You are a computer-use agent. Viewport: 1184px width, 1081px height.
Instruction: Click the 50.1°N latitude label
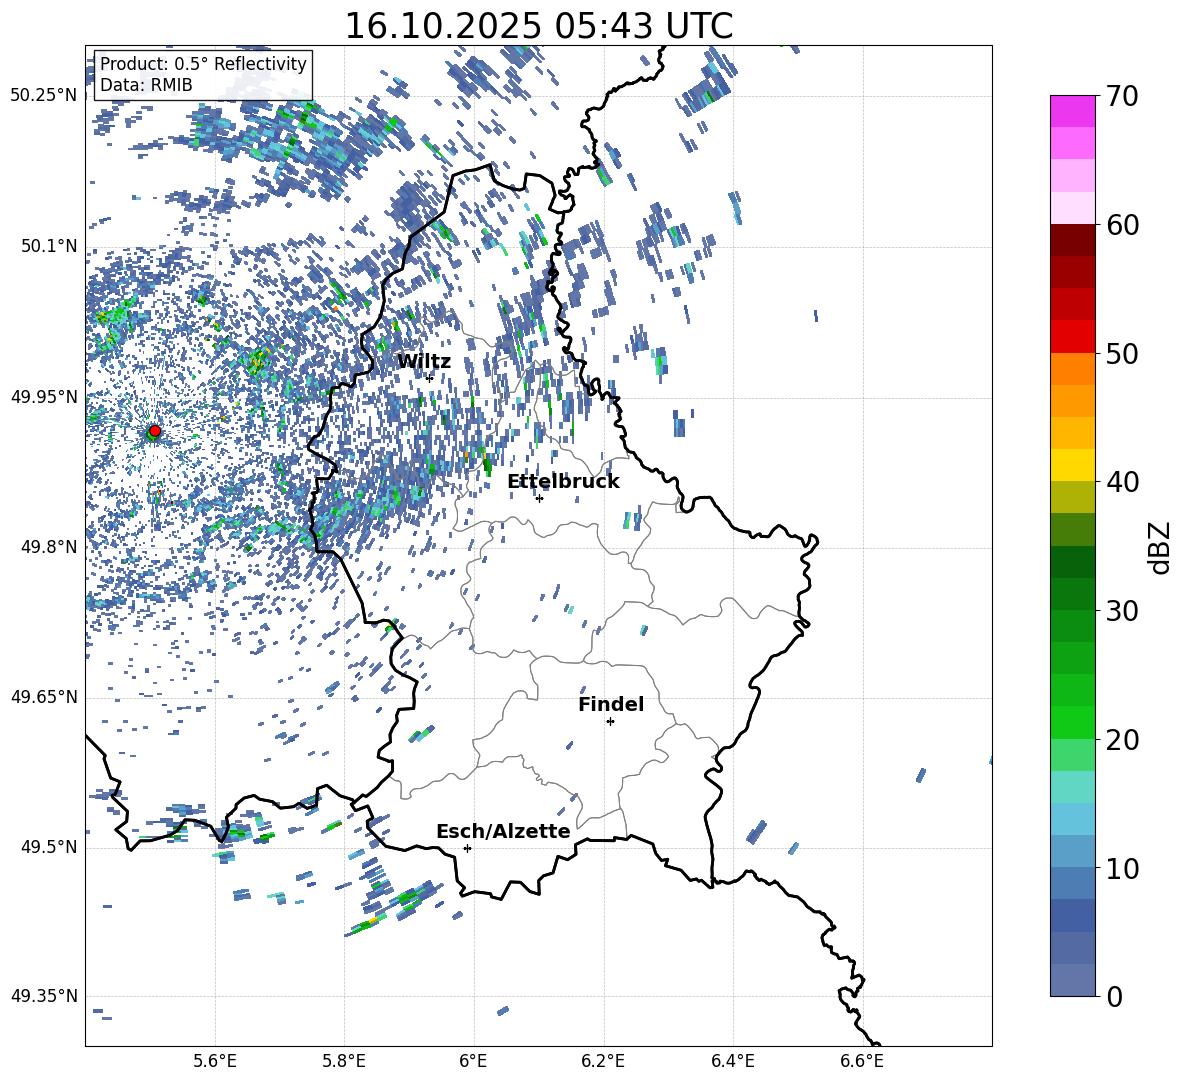pyautogui.click(x=48, y=246)
